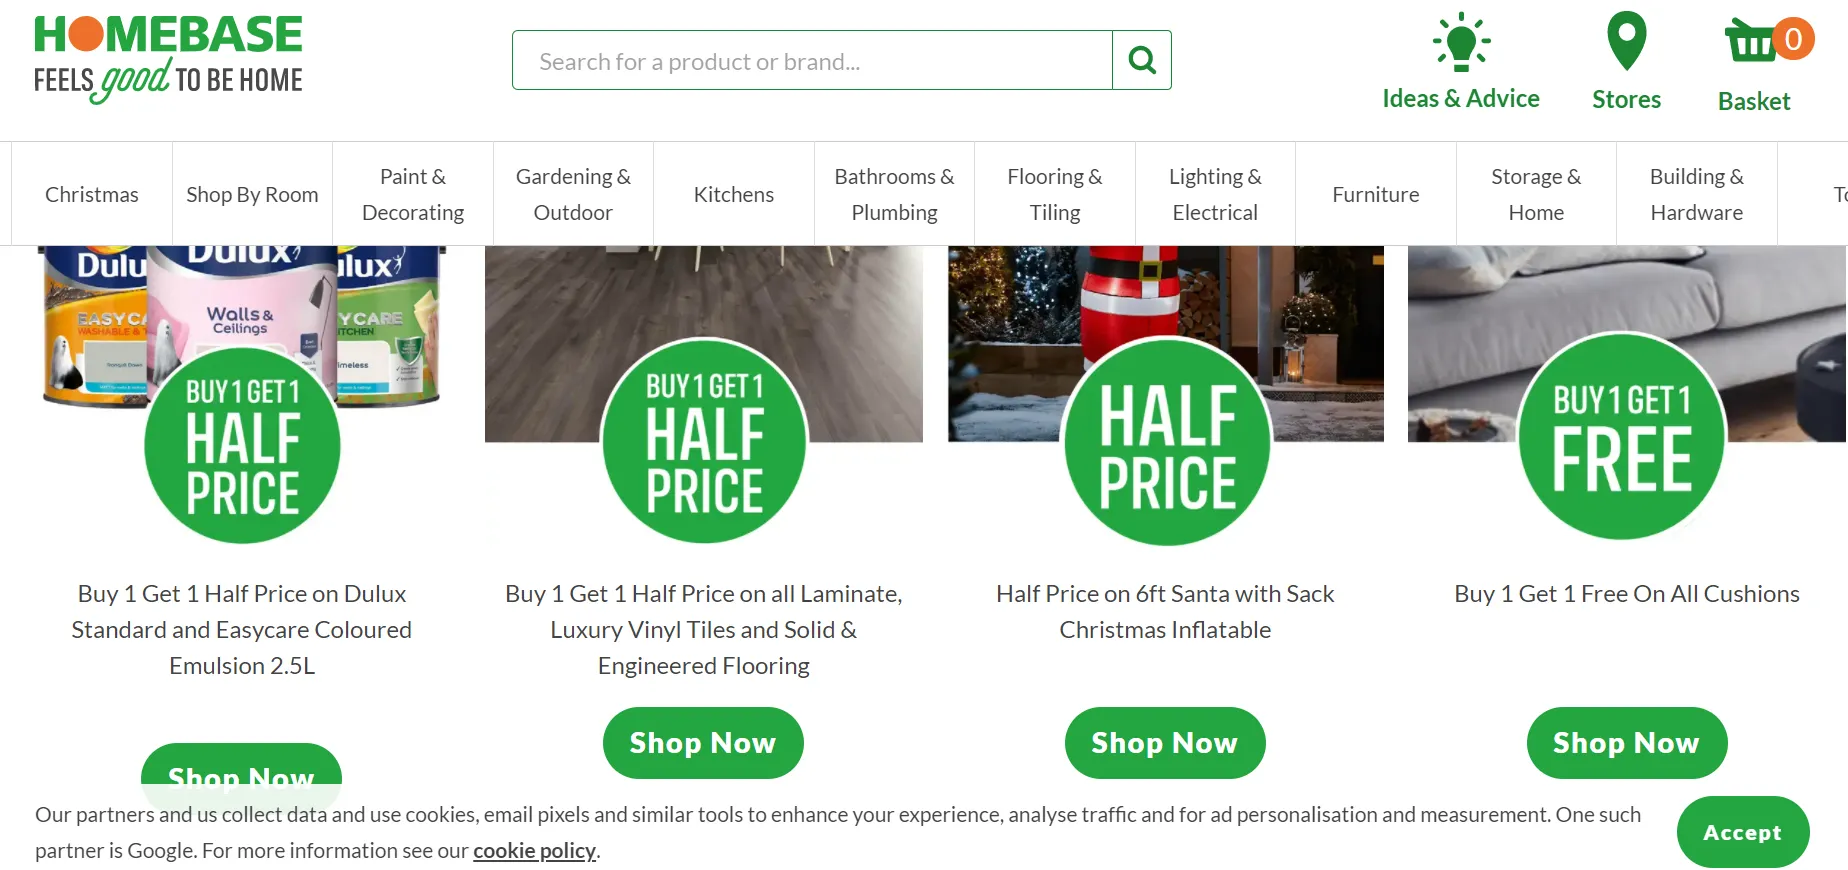This screenshot has height=870, width=1848.
Task: Click the Santa Half Price badge
Action: pyautogui.click(x=1167, y=442)
